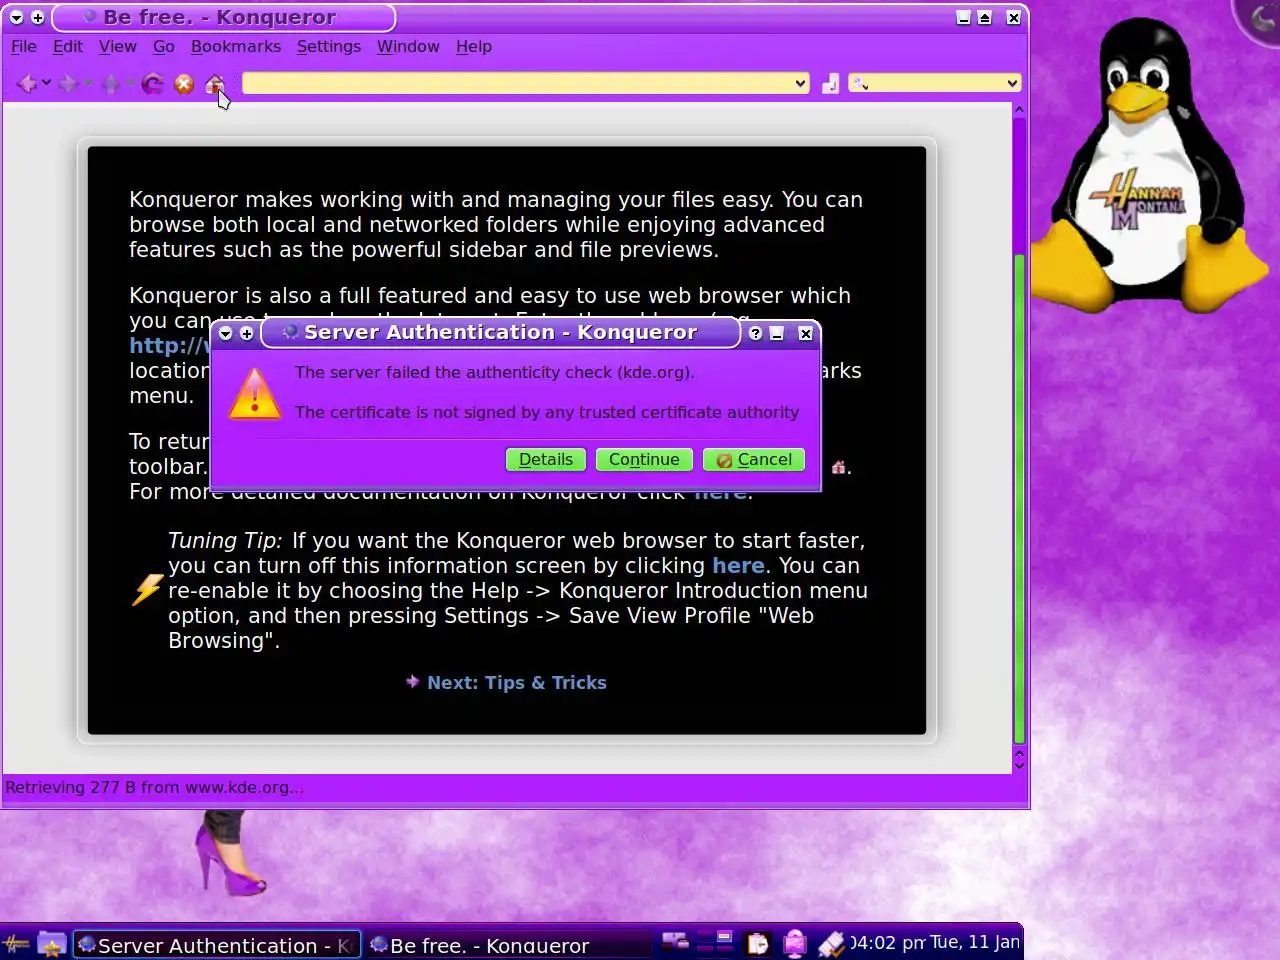Click the 'not signed by any trusted' message
The width and height of the screenshot is (1280, 960).
coord(547,412)
